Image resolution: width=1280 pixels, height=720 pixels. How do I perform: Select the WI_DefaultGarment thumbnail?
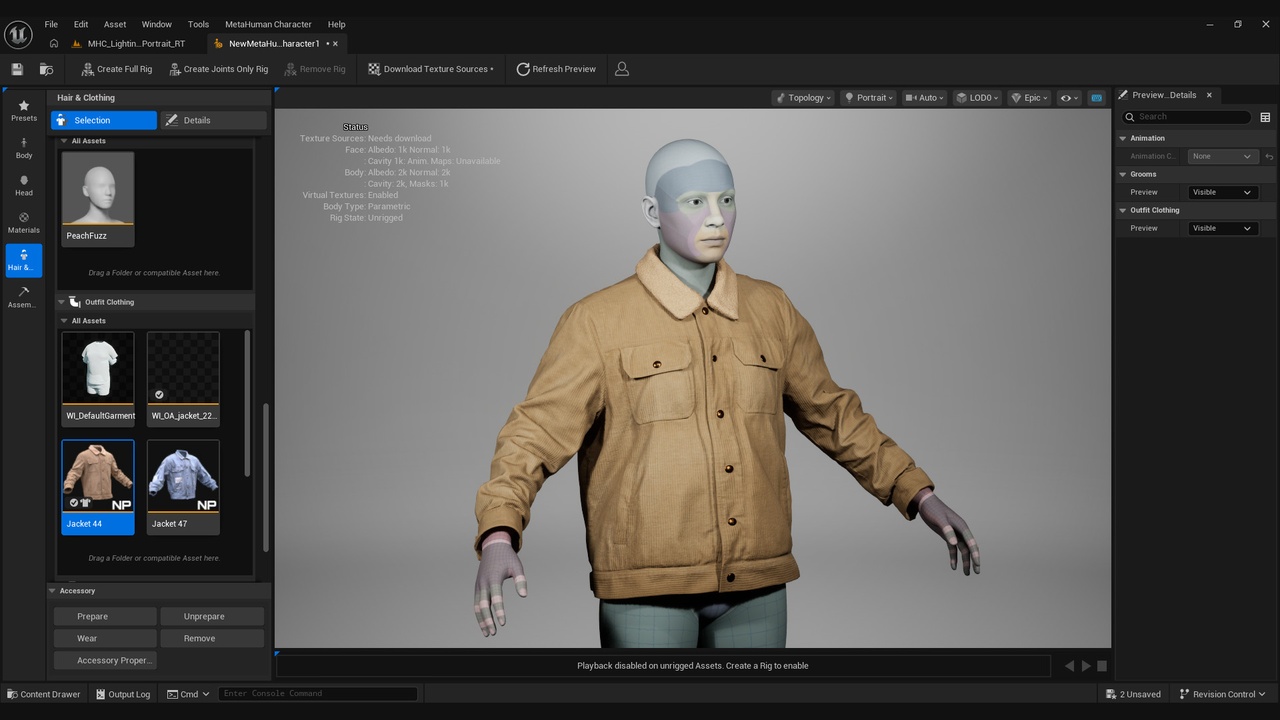(98, 378)
